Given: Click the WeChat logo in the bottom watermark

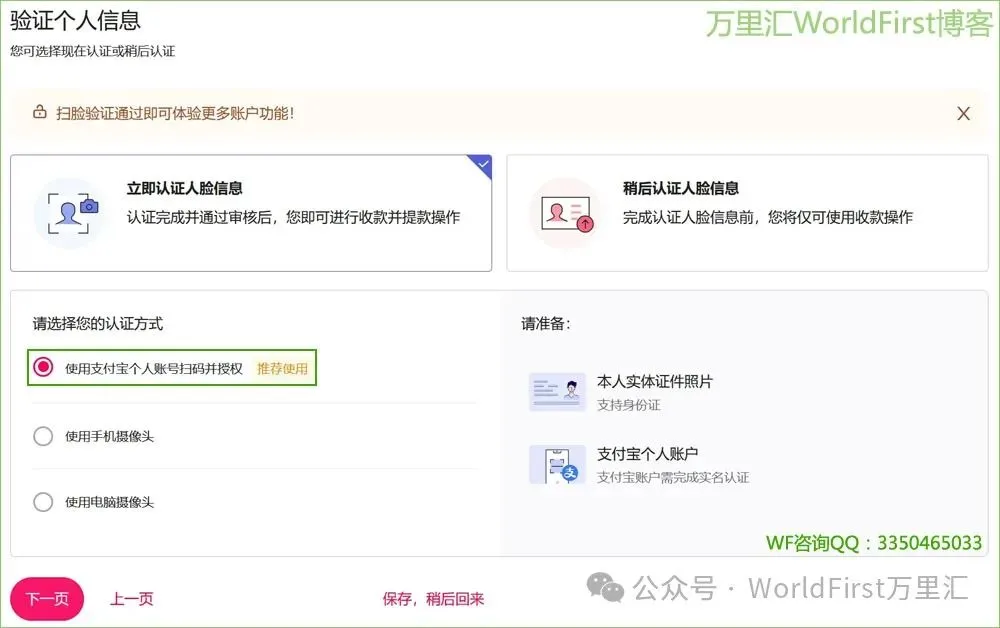Looking at the screenshot, I should click(602, 589).
